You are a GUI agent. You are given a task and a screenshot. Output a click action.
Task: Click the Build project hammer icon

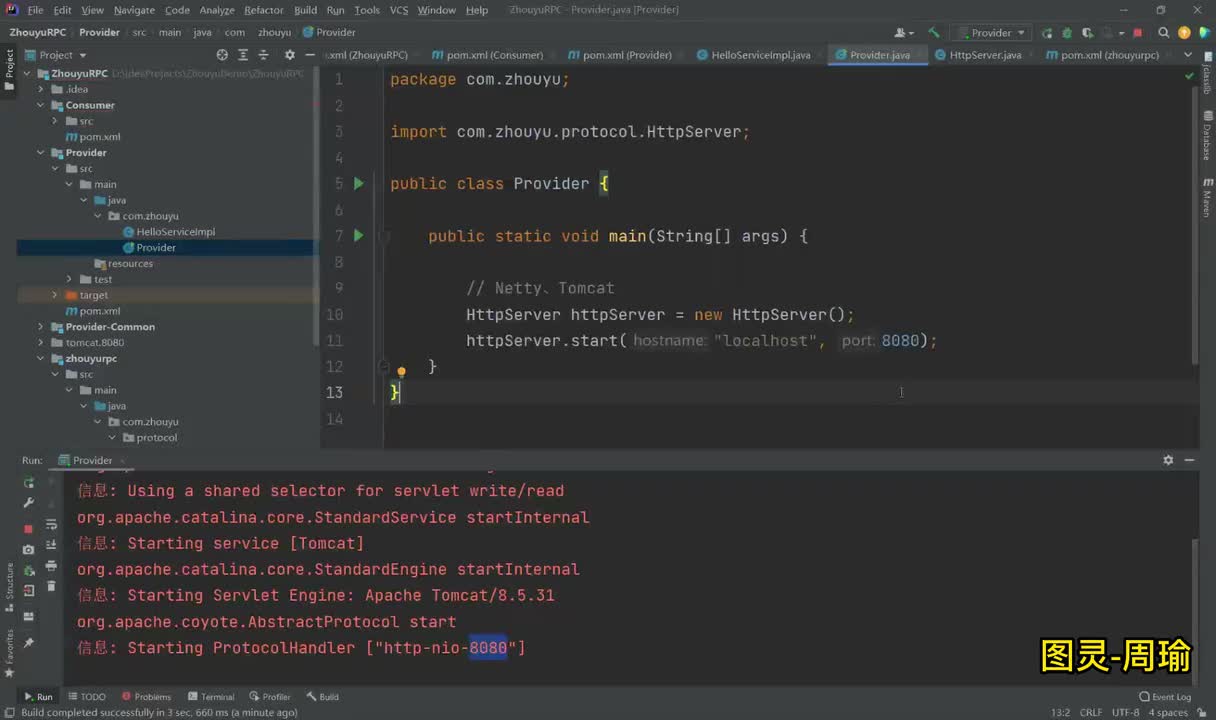point(933,33)
